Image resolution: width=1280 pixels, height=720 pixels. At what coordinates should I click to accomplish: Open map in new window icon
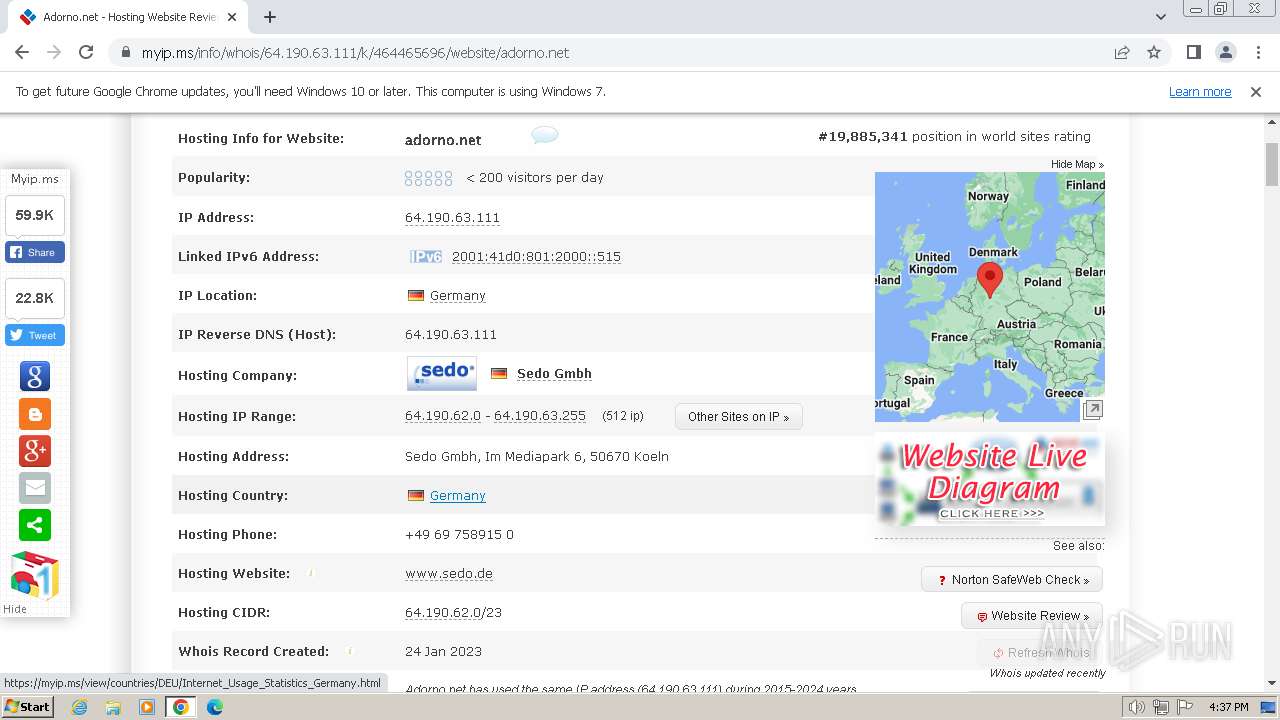[x=1093, y=409]
